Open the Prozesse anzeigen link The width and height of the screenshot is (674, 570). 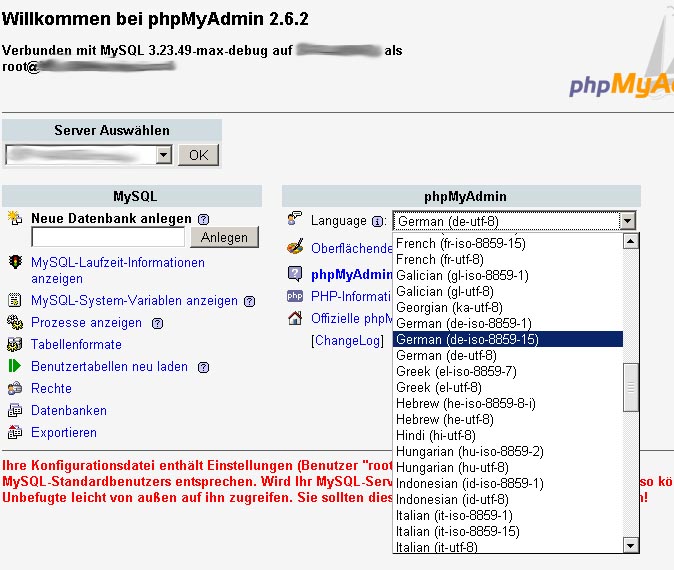[86, 322]
